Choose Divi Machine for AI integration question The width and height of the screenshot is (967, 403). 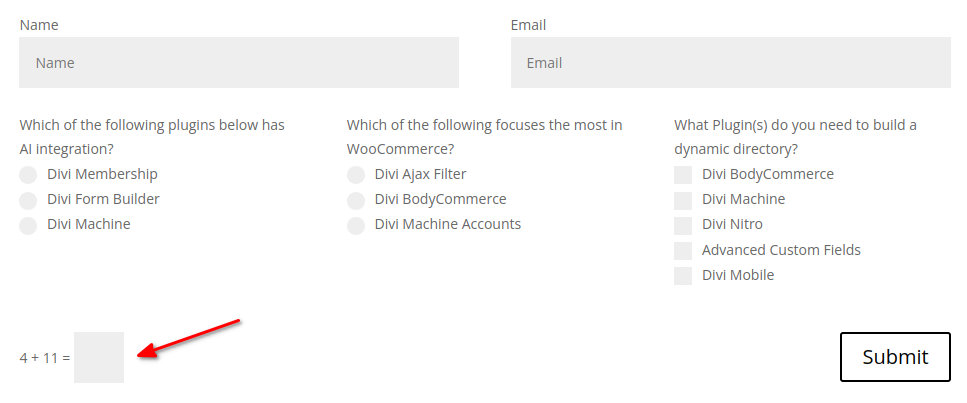coord(28,225)
